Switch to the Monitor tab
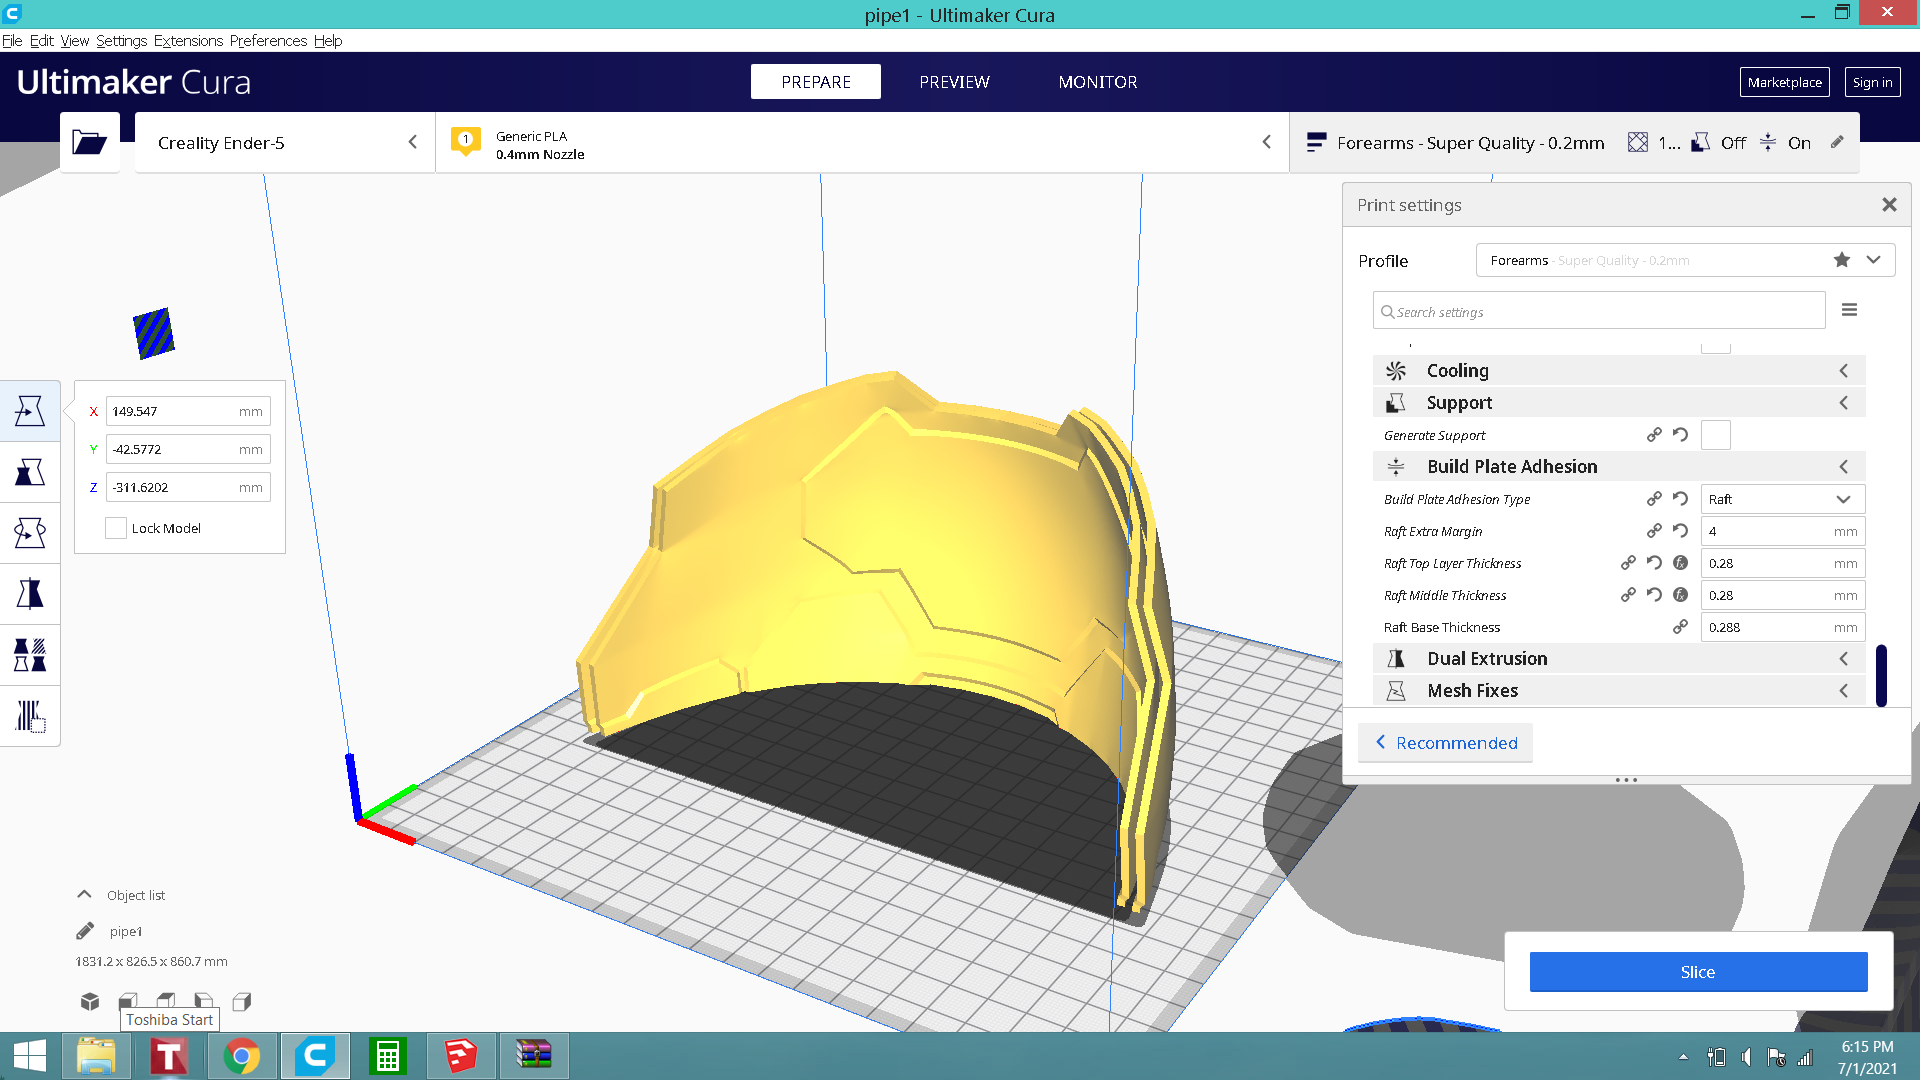The image size is (1920, 1080). [x=1097, y=82]
